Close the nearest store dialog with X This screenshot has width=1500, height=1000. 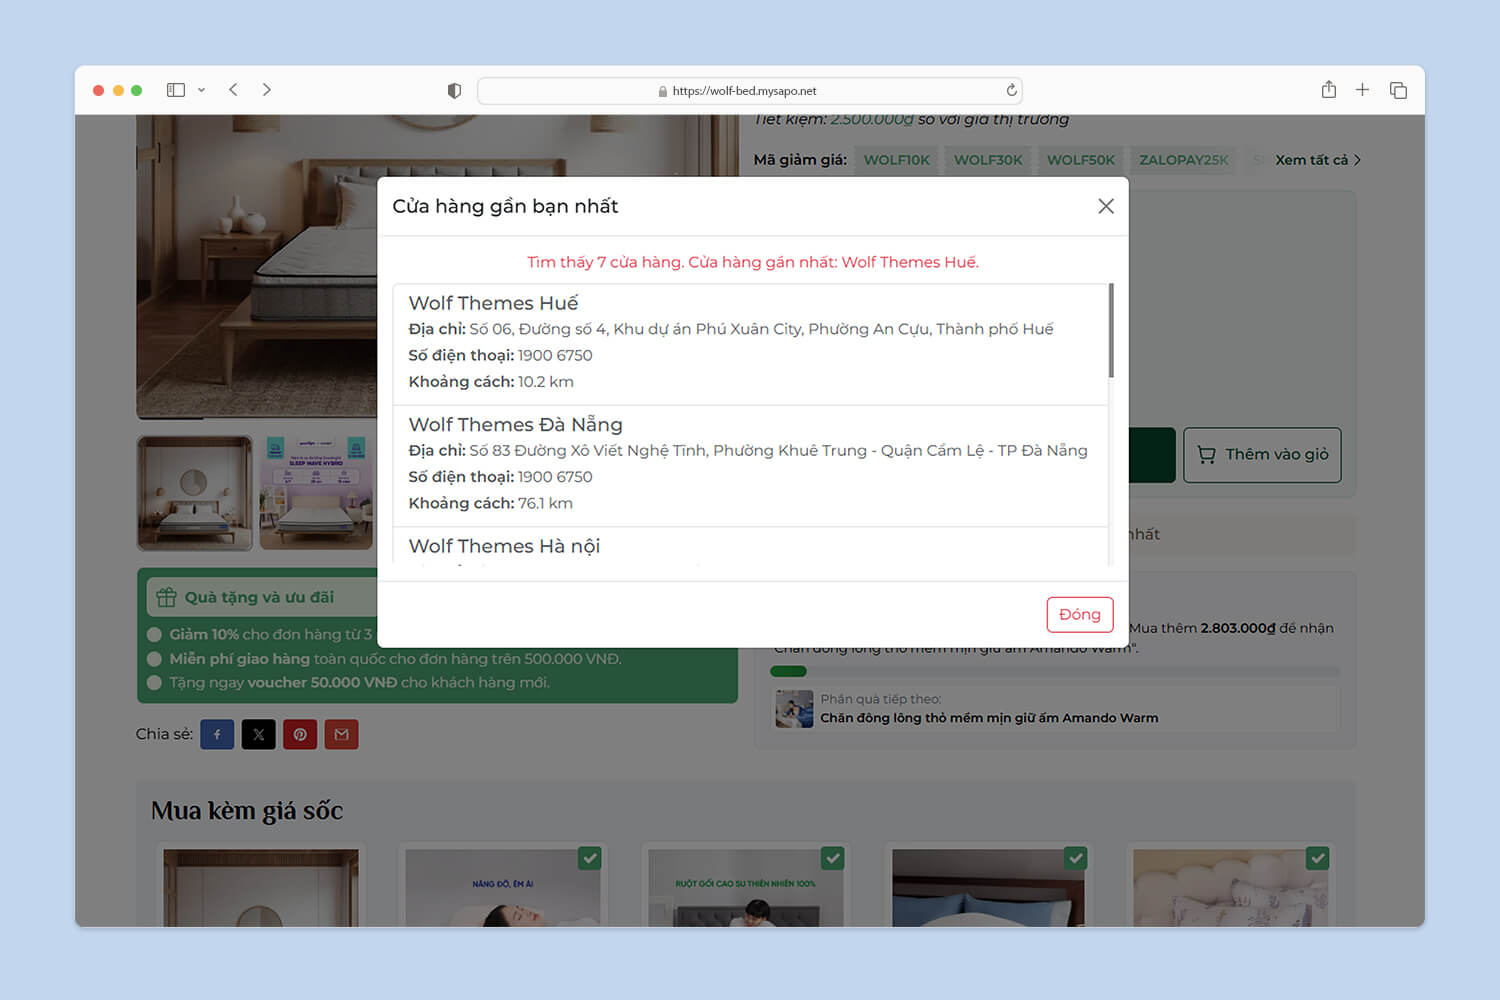coord(1105,206)
